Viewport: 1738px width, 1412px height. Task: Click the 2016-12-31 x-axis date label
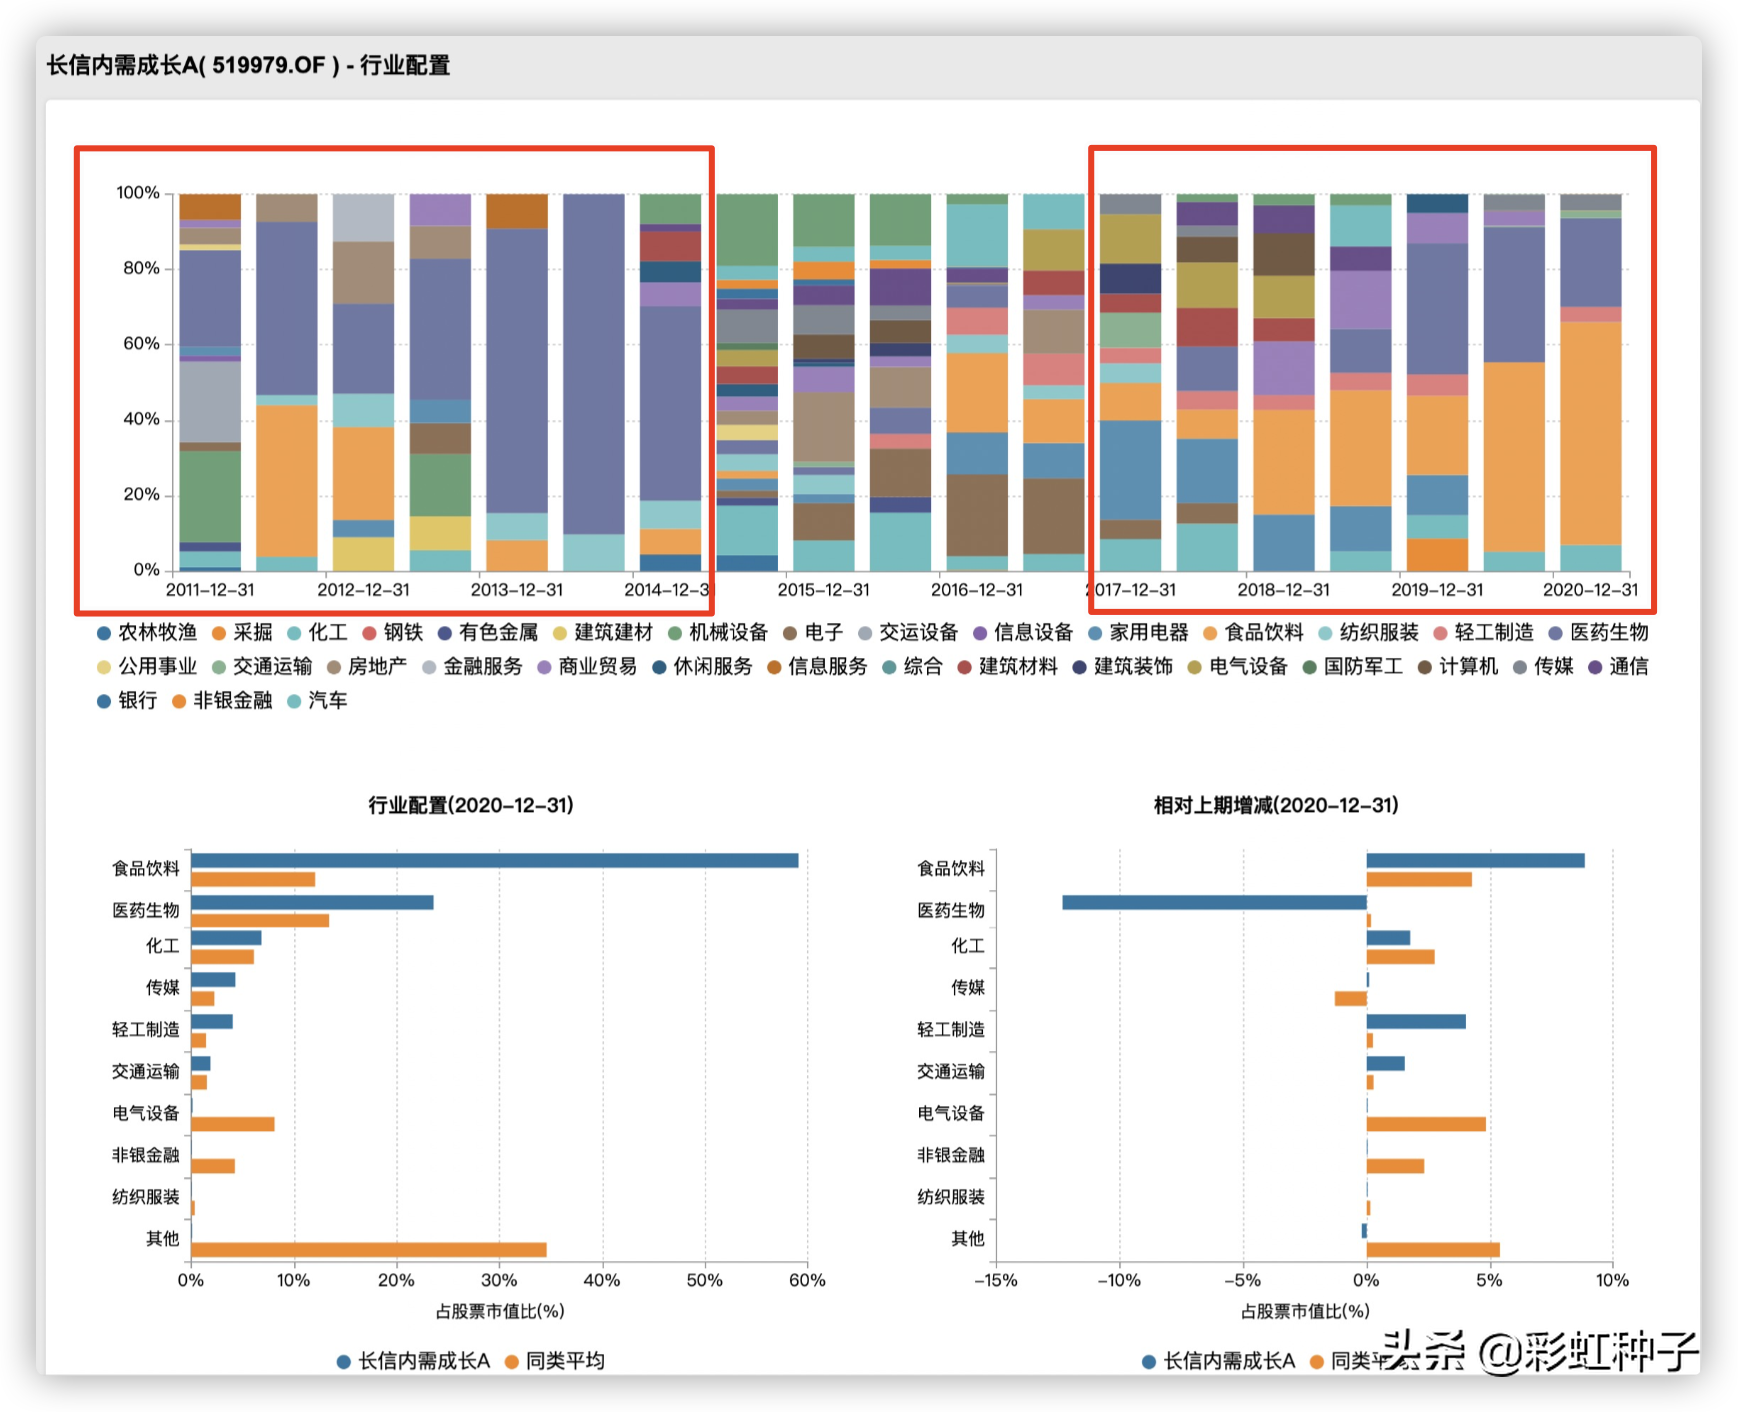click(x=977, y=590)
